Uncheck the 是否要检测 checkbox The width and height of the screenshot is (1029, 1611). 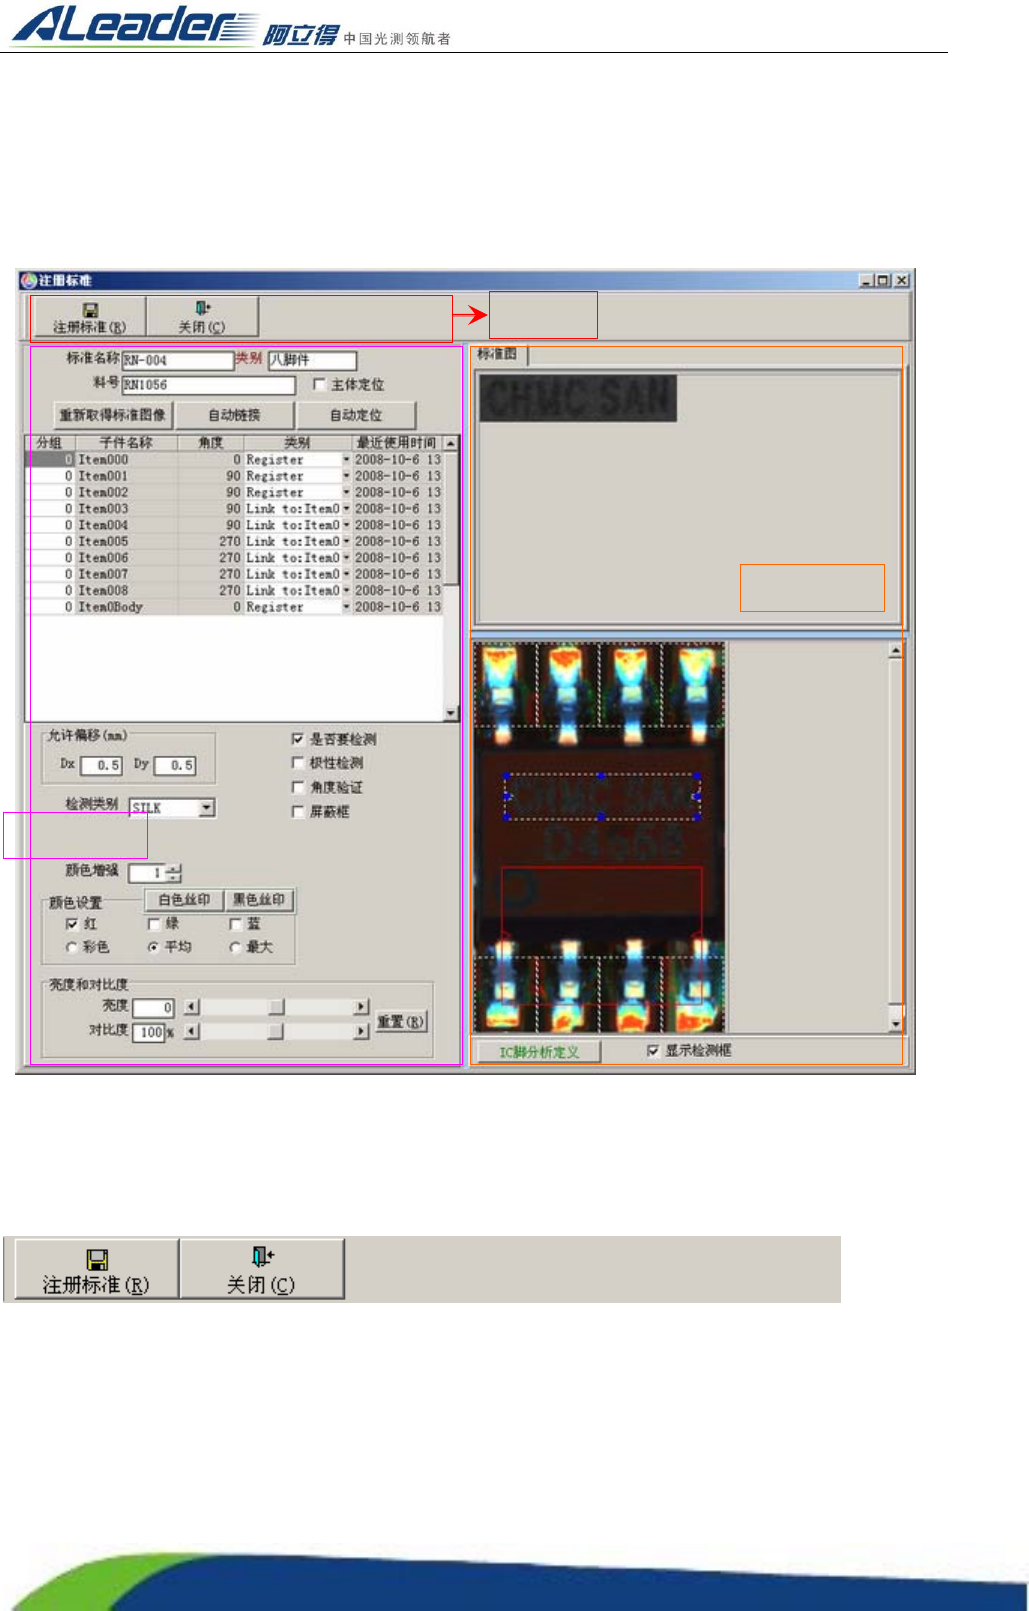tap(297, 739)
